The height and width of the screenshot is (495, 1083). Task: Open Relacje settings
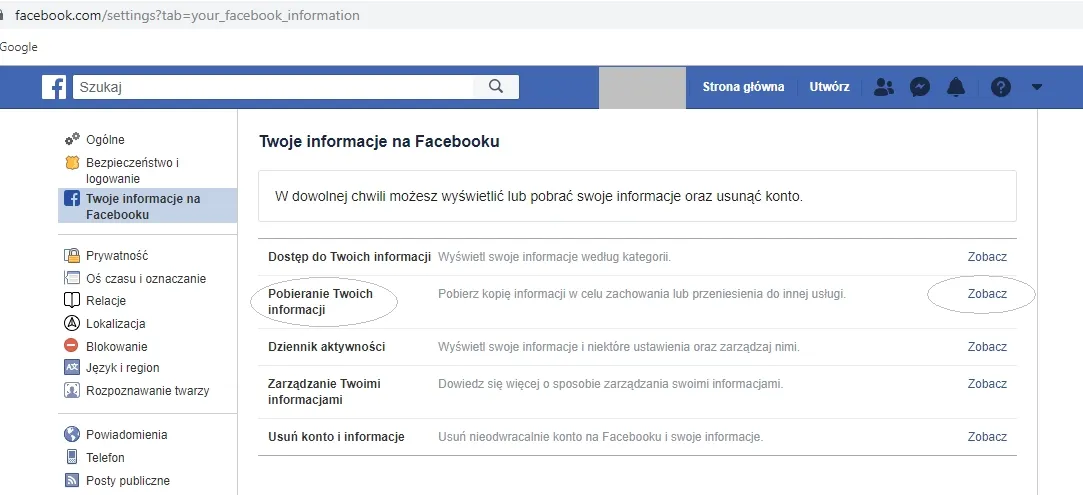tap(106, 301)
